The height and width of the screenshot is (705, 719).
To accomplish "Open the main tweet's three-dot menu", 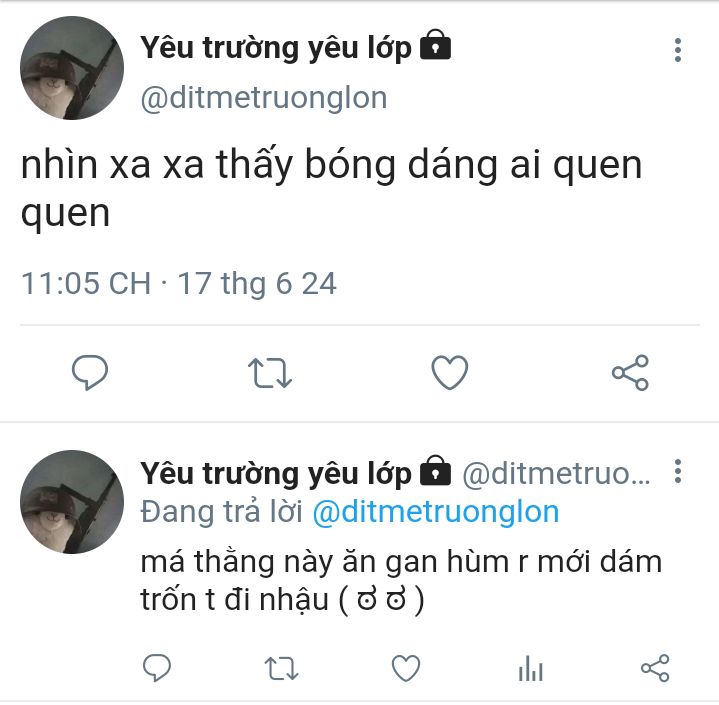I will (x=678, y=50).
